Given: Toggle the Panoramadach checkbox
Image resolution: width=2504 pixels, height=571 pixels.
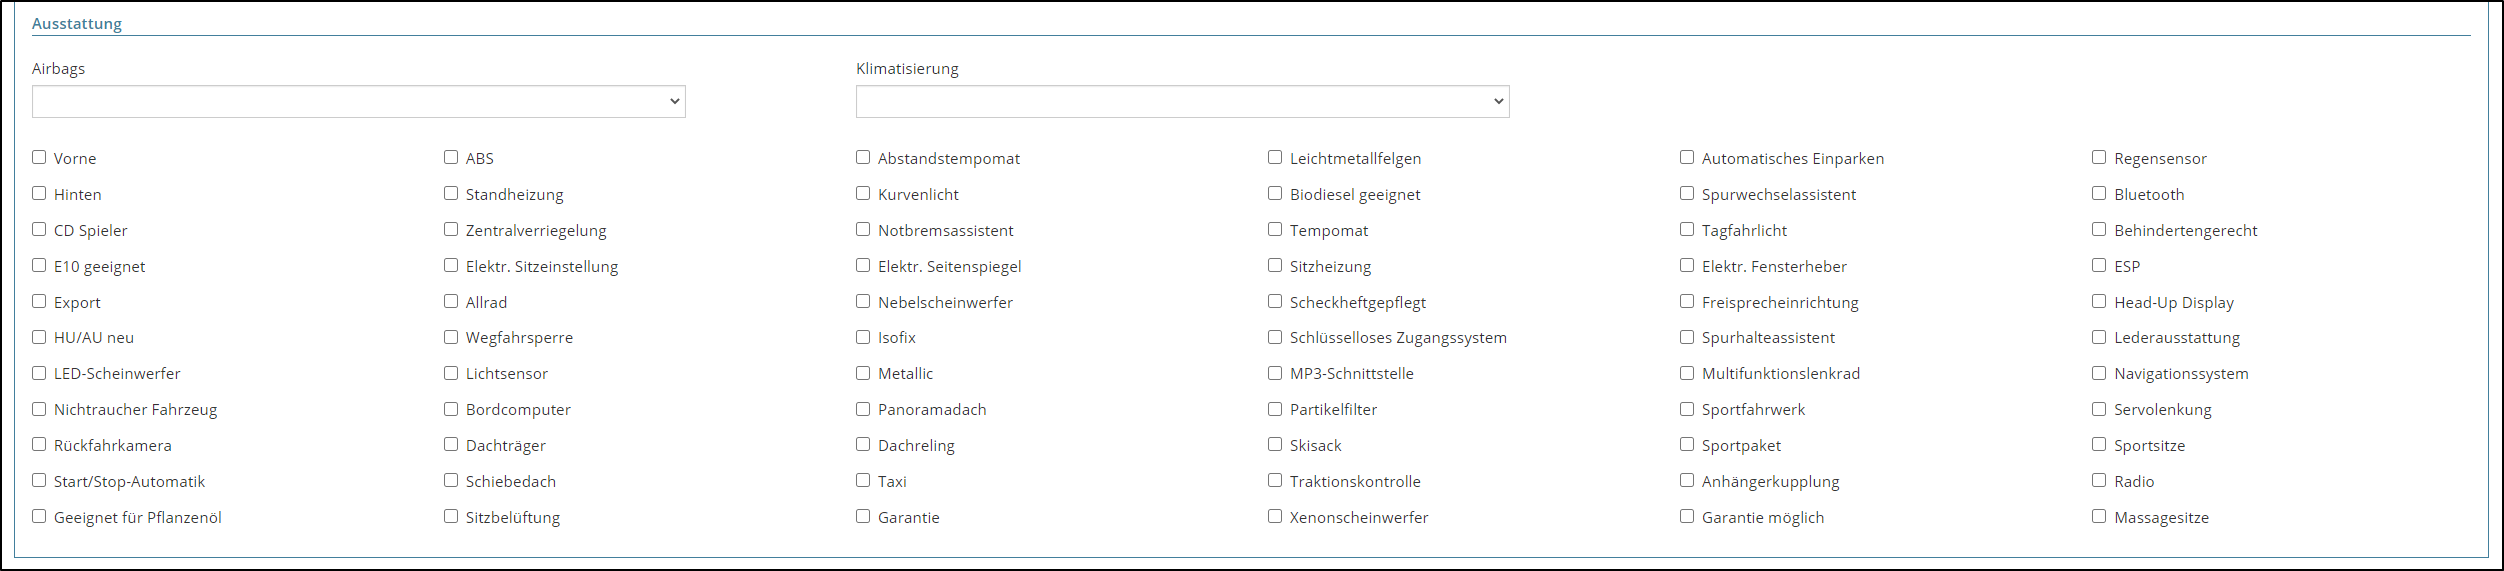Looking at the screenshot, I should 863,409.
